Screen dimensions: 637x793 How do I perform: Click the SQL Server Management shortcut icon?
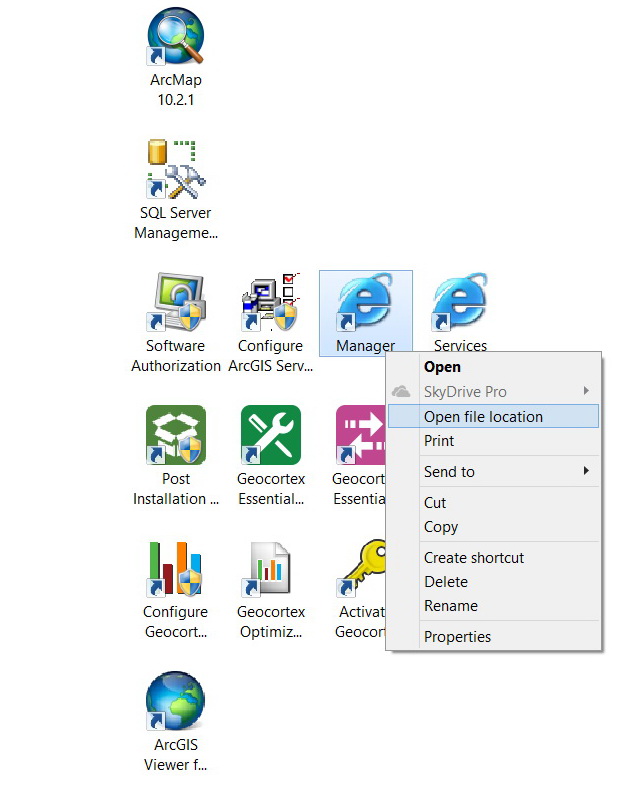coord(175,169)
